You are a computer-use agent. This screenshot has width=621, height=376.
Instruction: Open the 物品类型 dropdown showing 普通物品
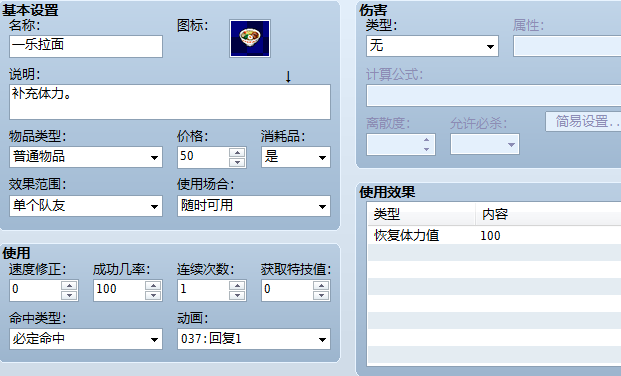pyautogui.click(x=86, y=157)
